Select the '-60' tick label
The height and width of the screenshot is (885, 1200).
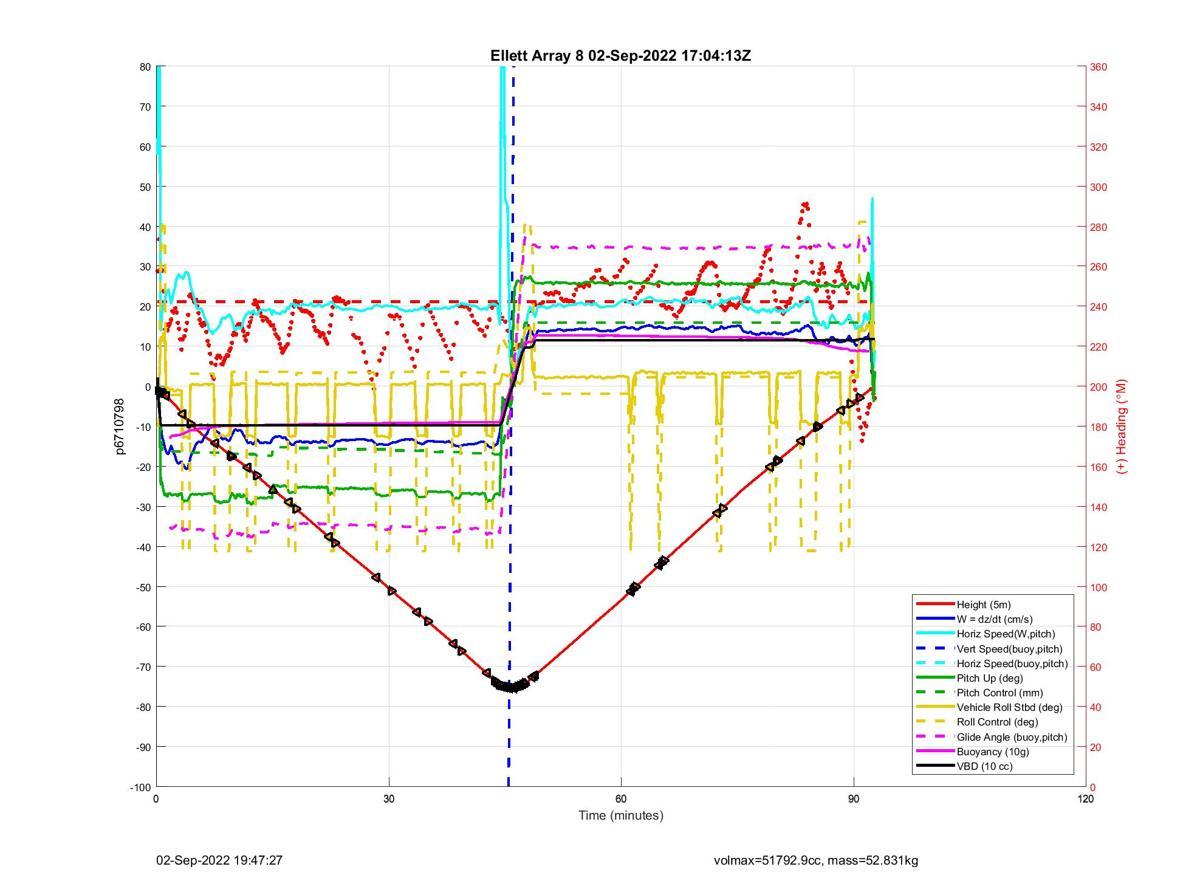[x=142, y=627]
